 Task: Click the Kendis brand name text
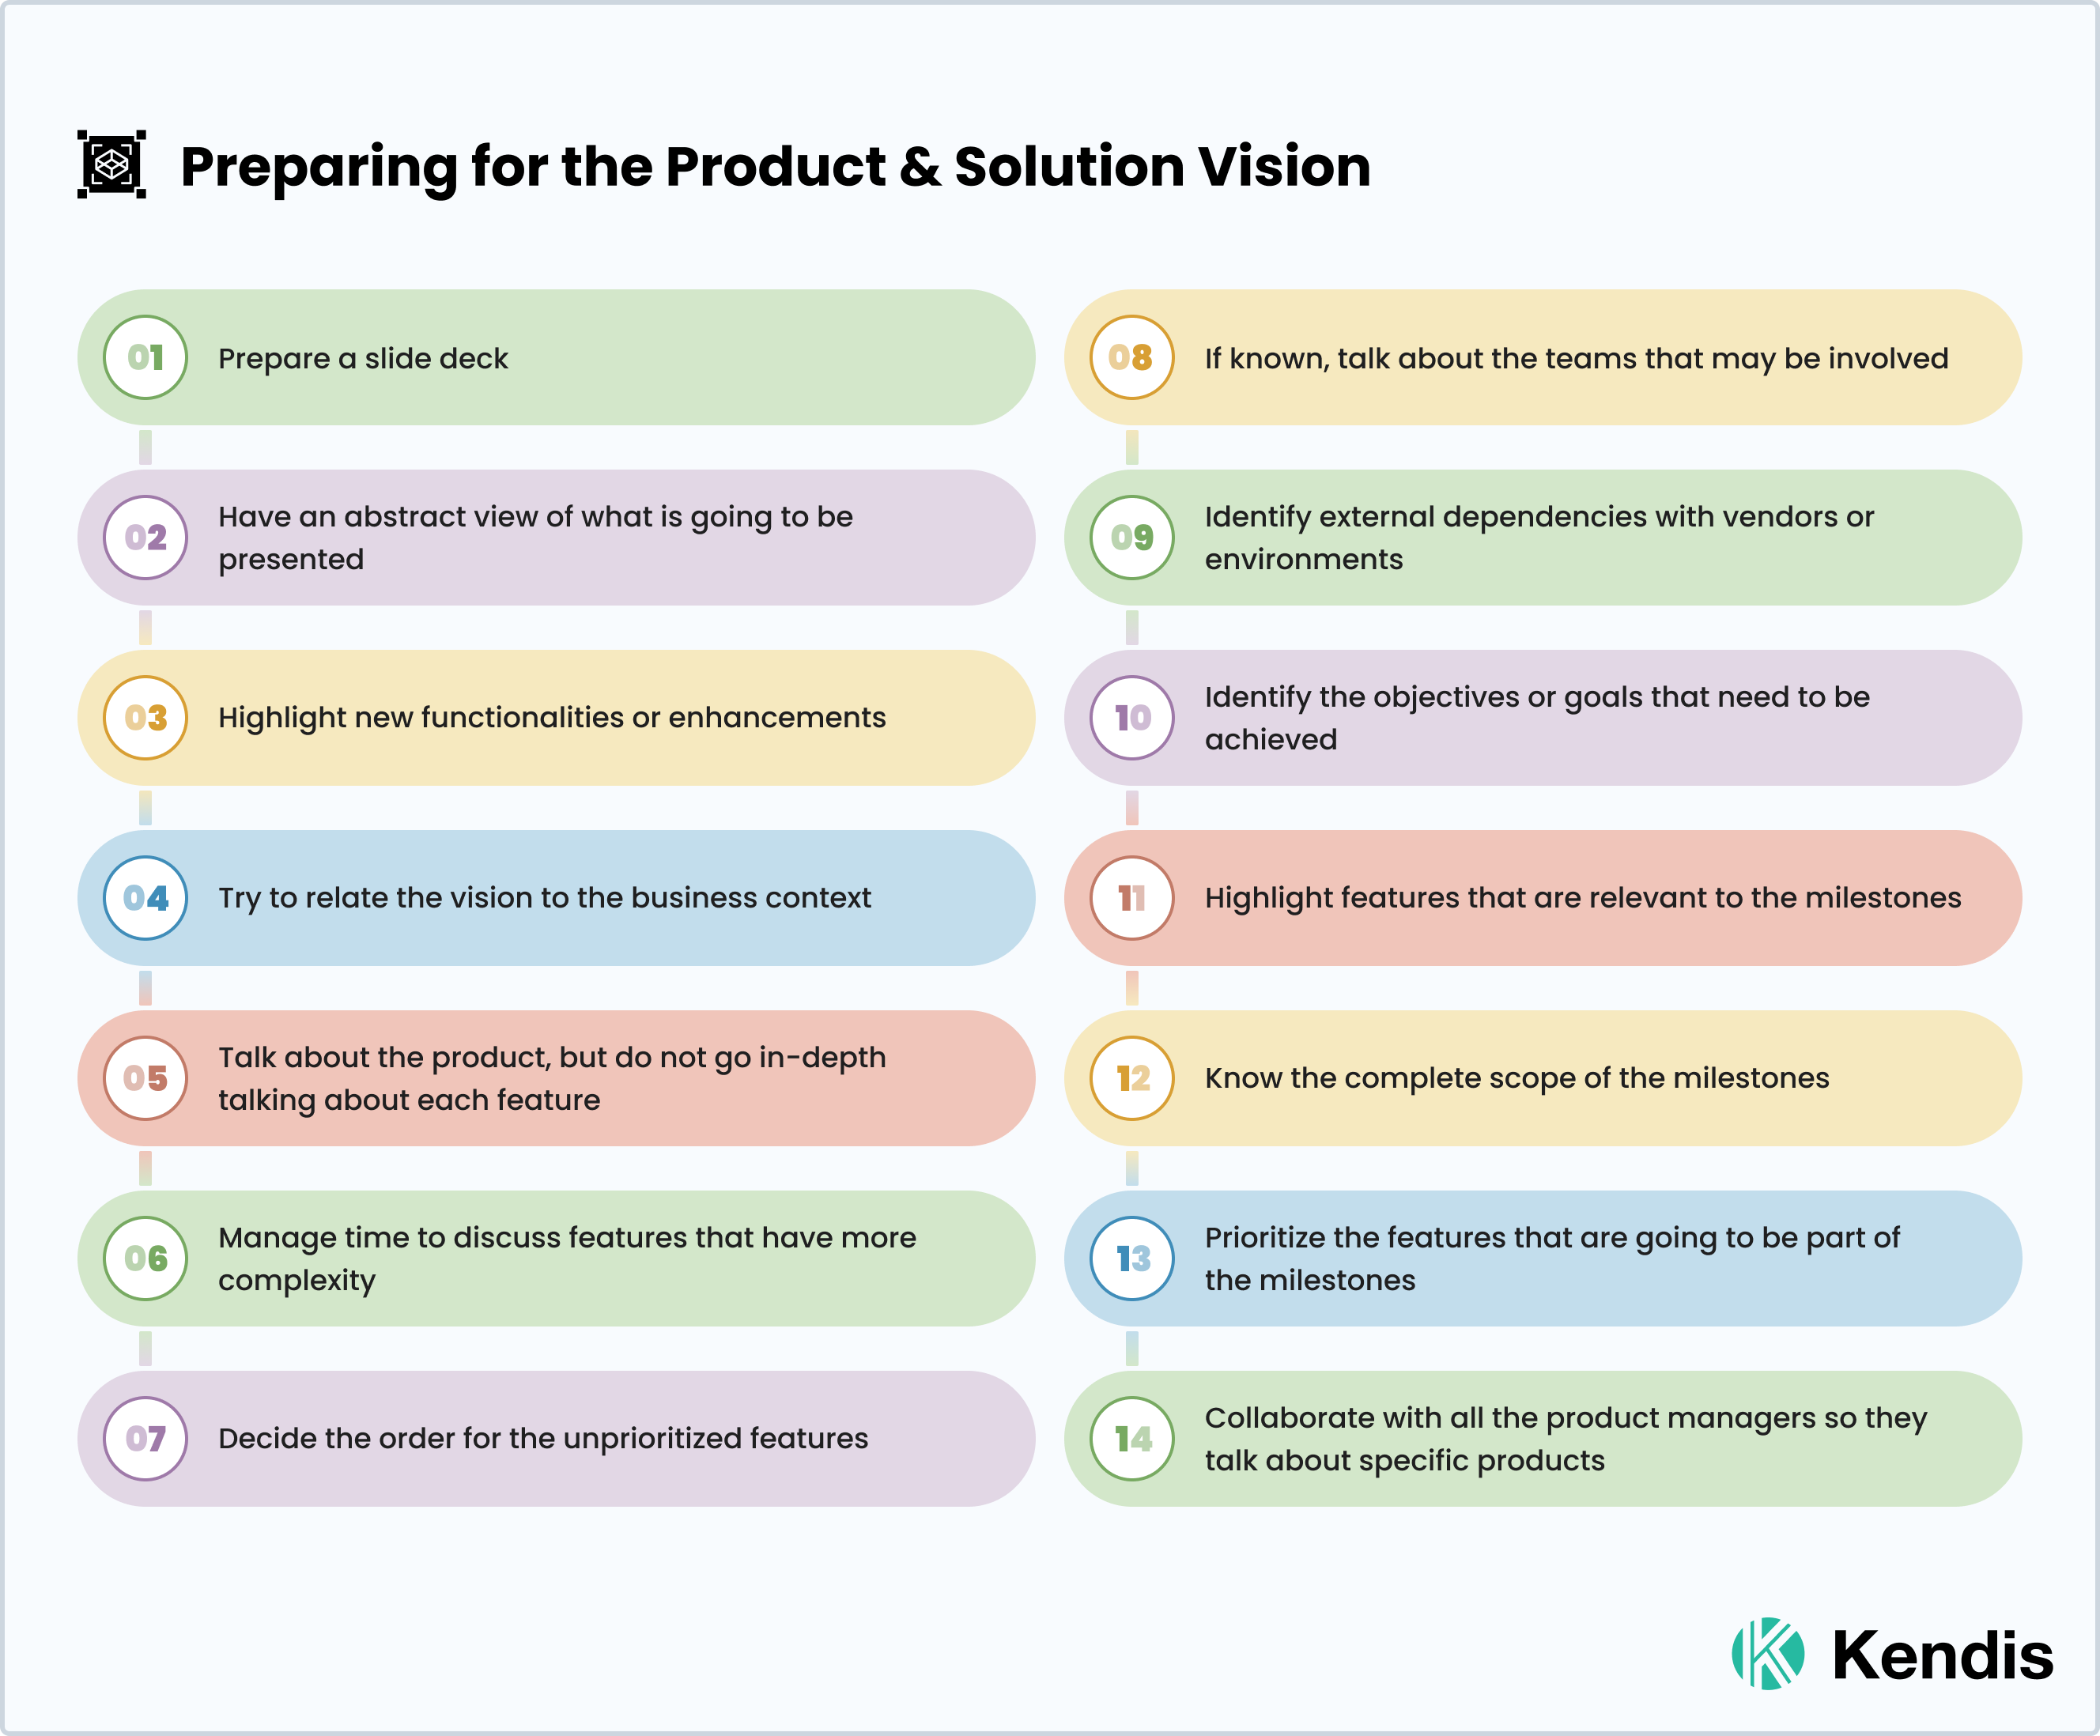coord(1942,1656)
